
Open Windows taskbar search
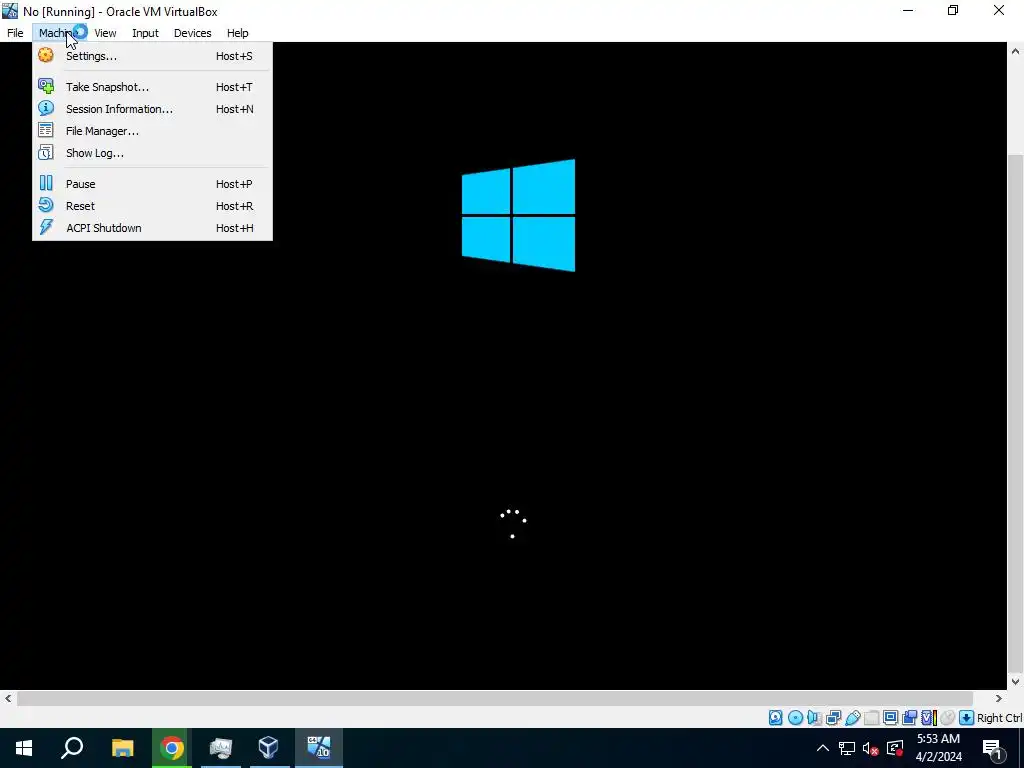tap(72, 748)
